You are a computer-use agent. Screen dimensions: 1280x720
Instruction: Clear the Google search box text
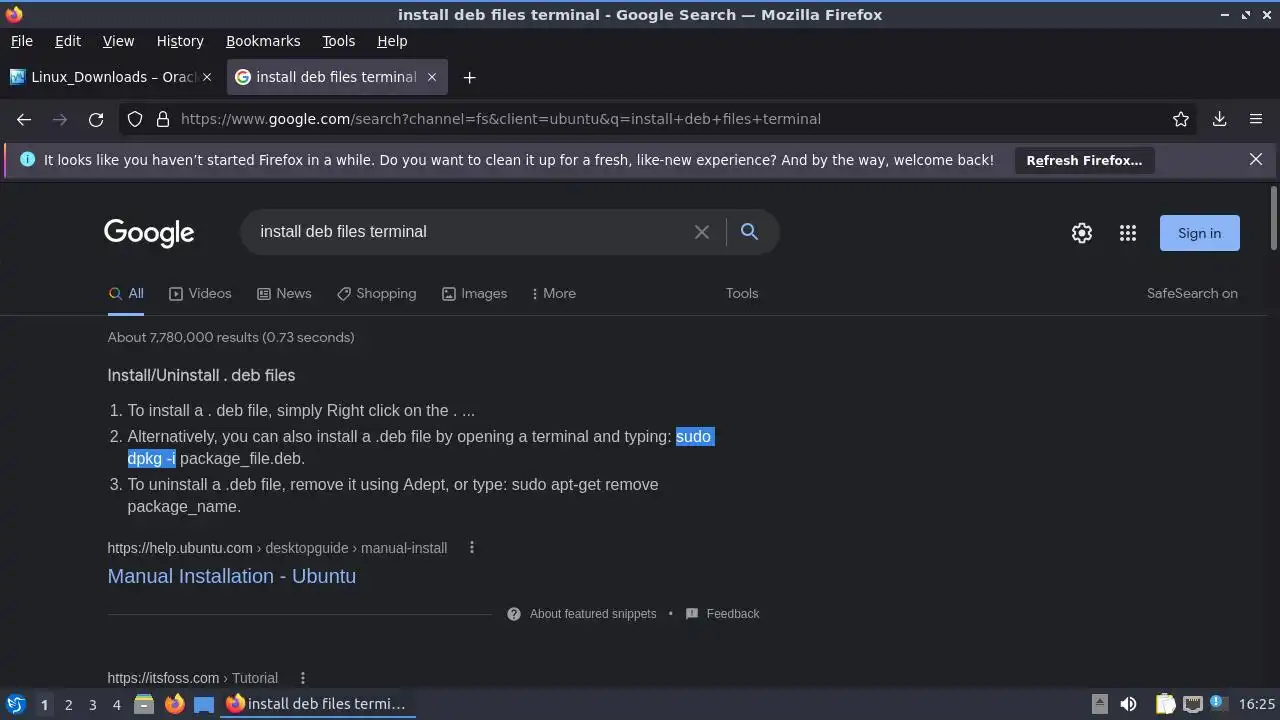tap(702, 232)
